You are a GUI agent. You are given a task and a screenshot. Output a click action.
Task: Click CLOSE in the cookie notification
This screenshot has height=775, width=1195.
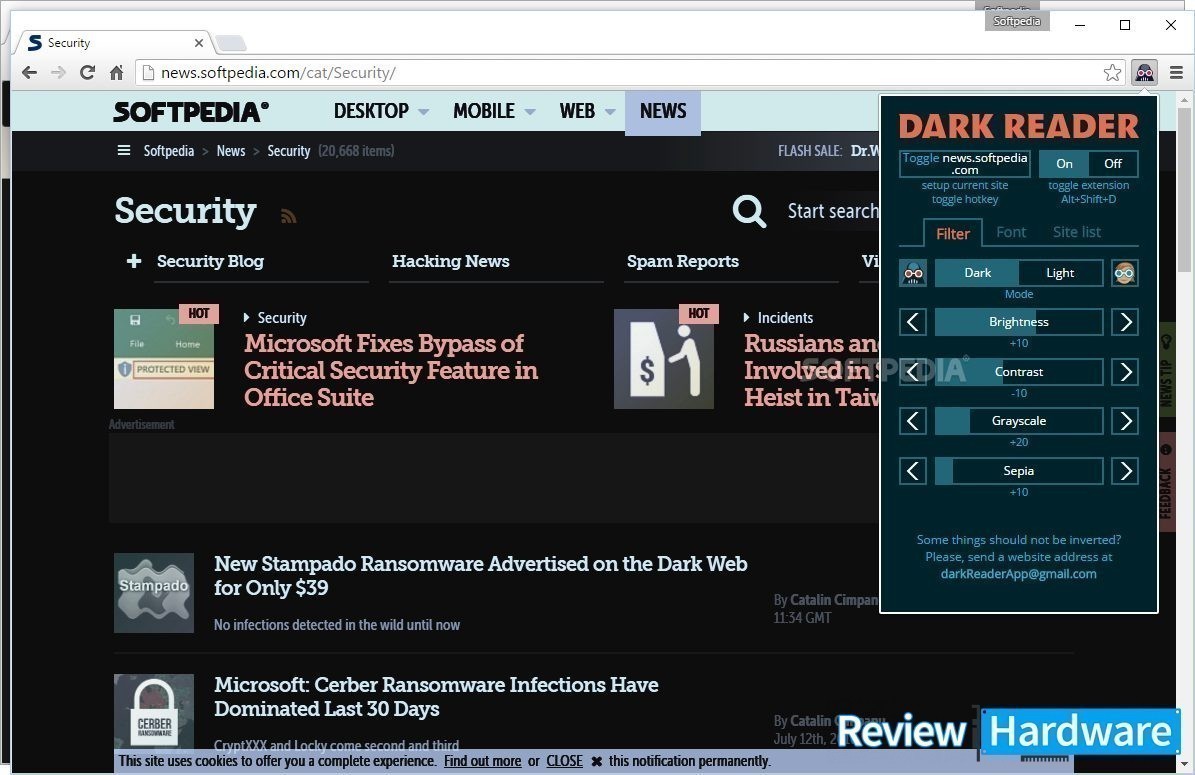pyautogui.click(x=564, y=761)
